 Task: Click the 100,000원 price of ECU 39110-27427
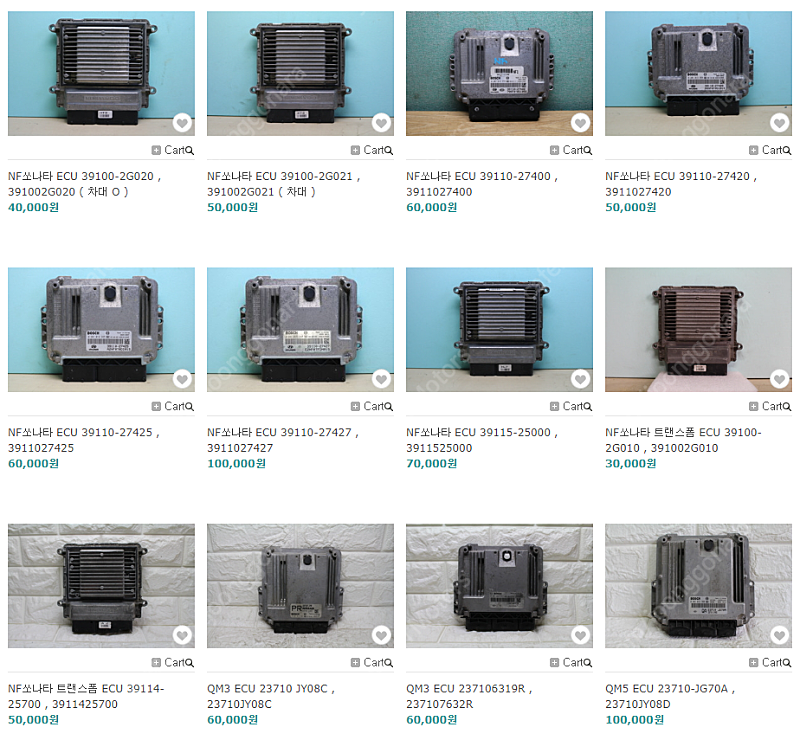(x=236, y=463)
